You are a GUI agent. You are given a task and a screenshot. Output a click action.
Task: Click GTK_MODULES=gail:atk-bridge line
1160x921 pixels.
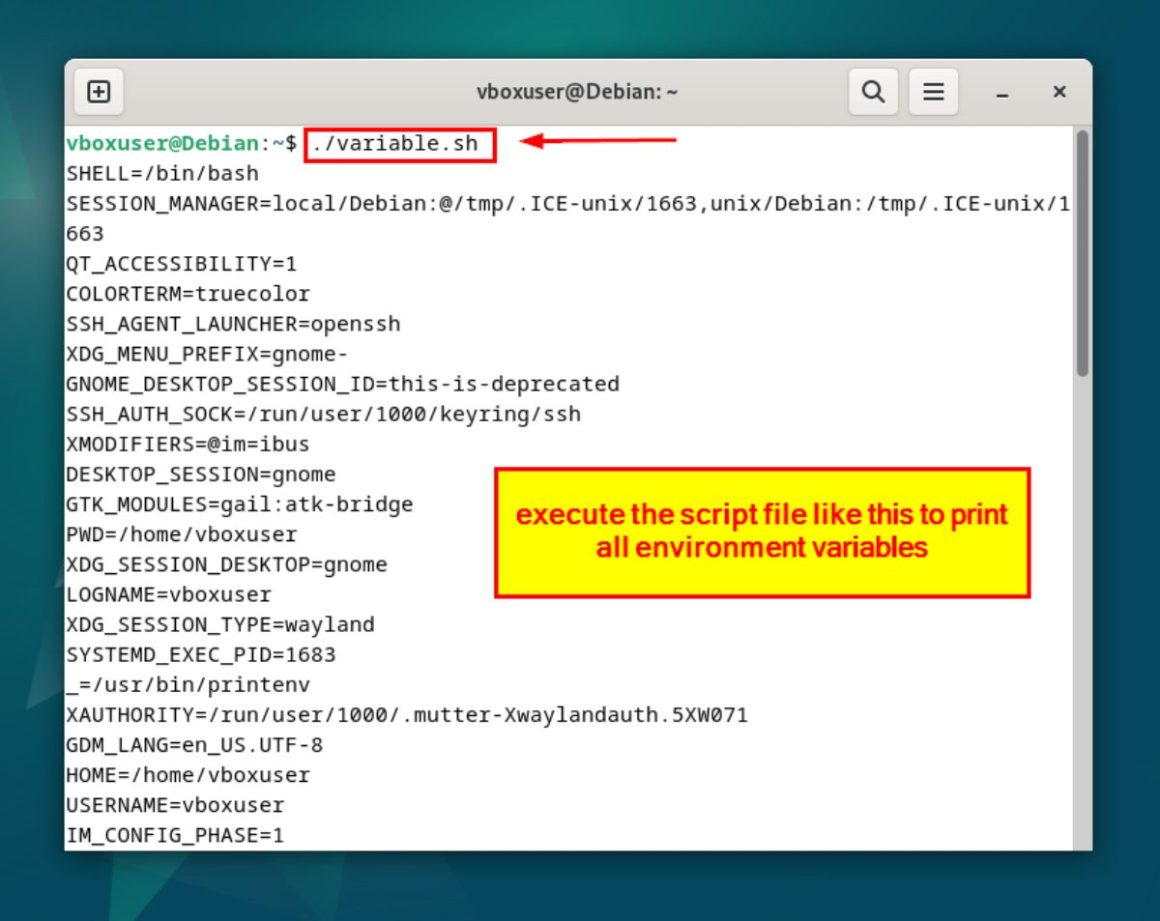[x=240, y=505]
